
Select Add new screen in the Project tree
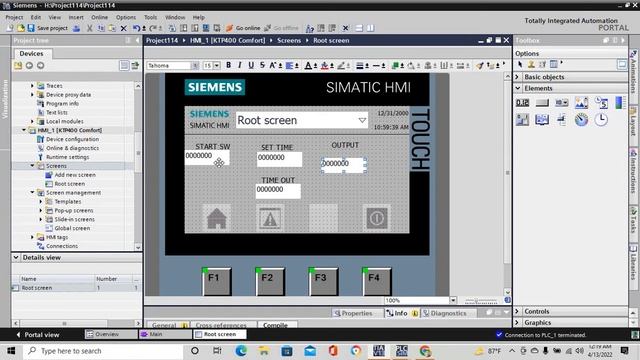click(x=75, y=175)
